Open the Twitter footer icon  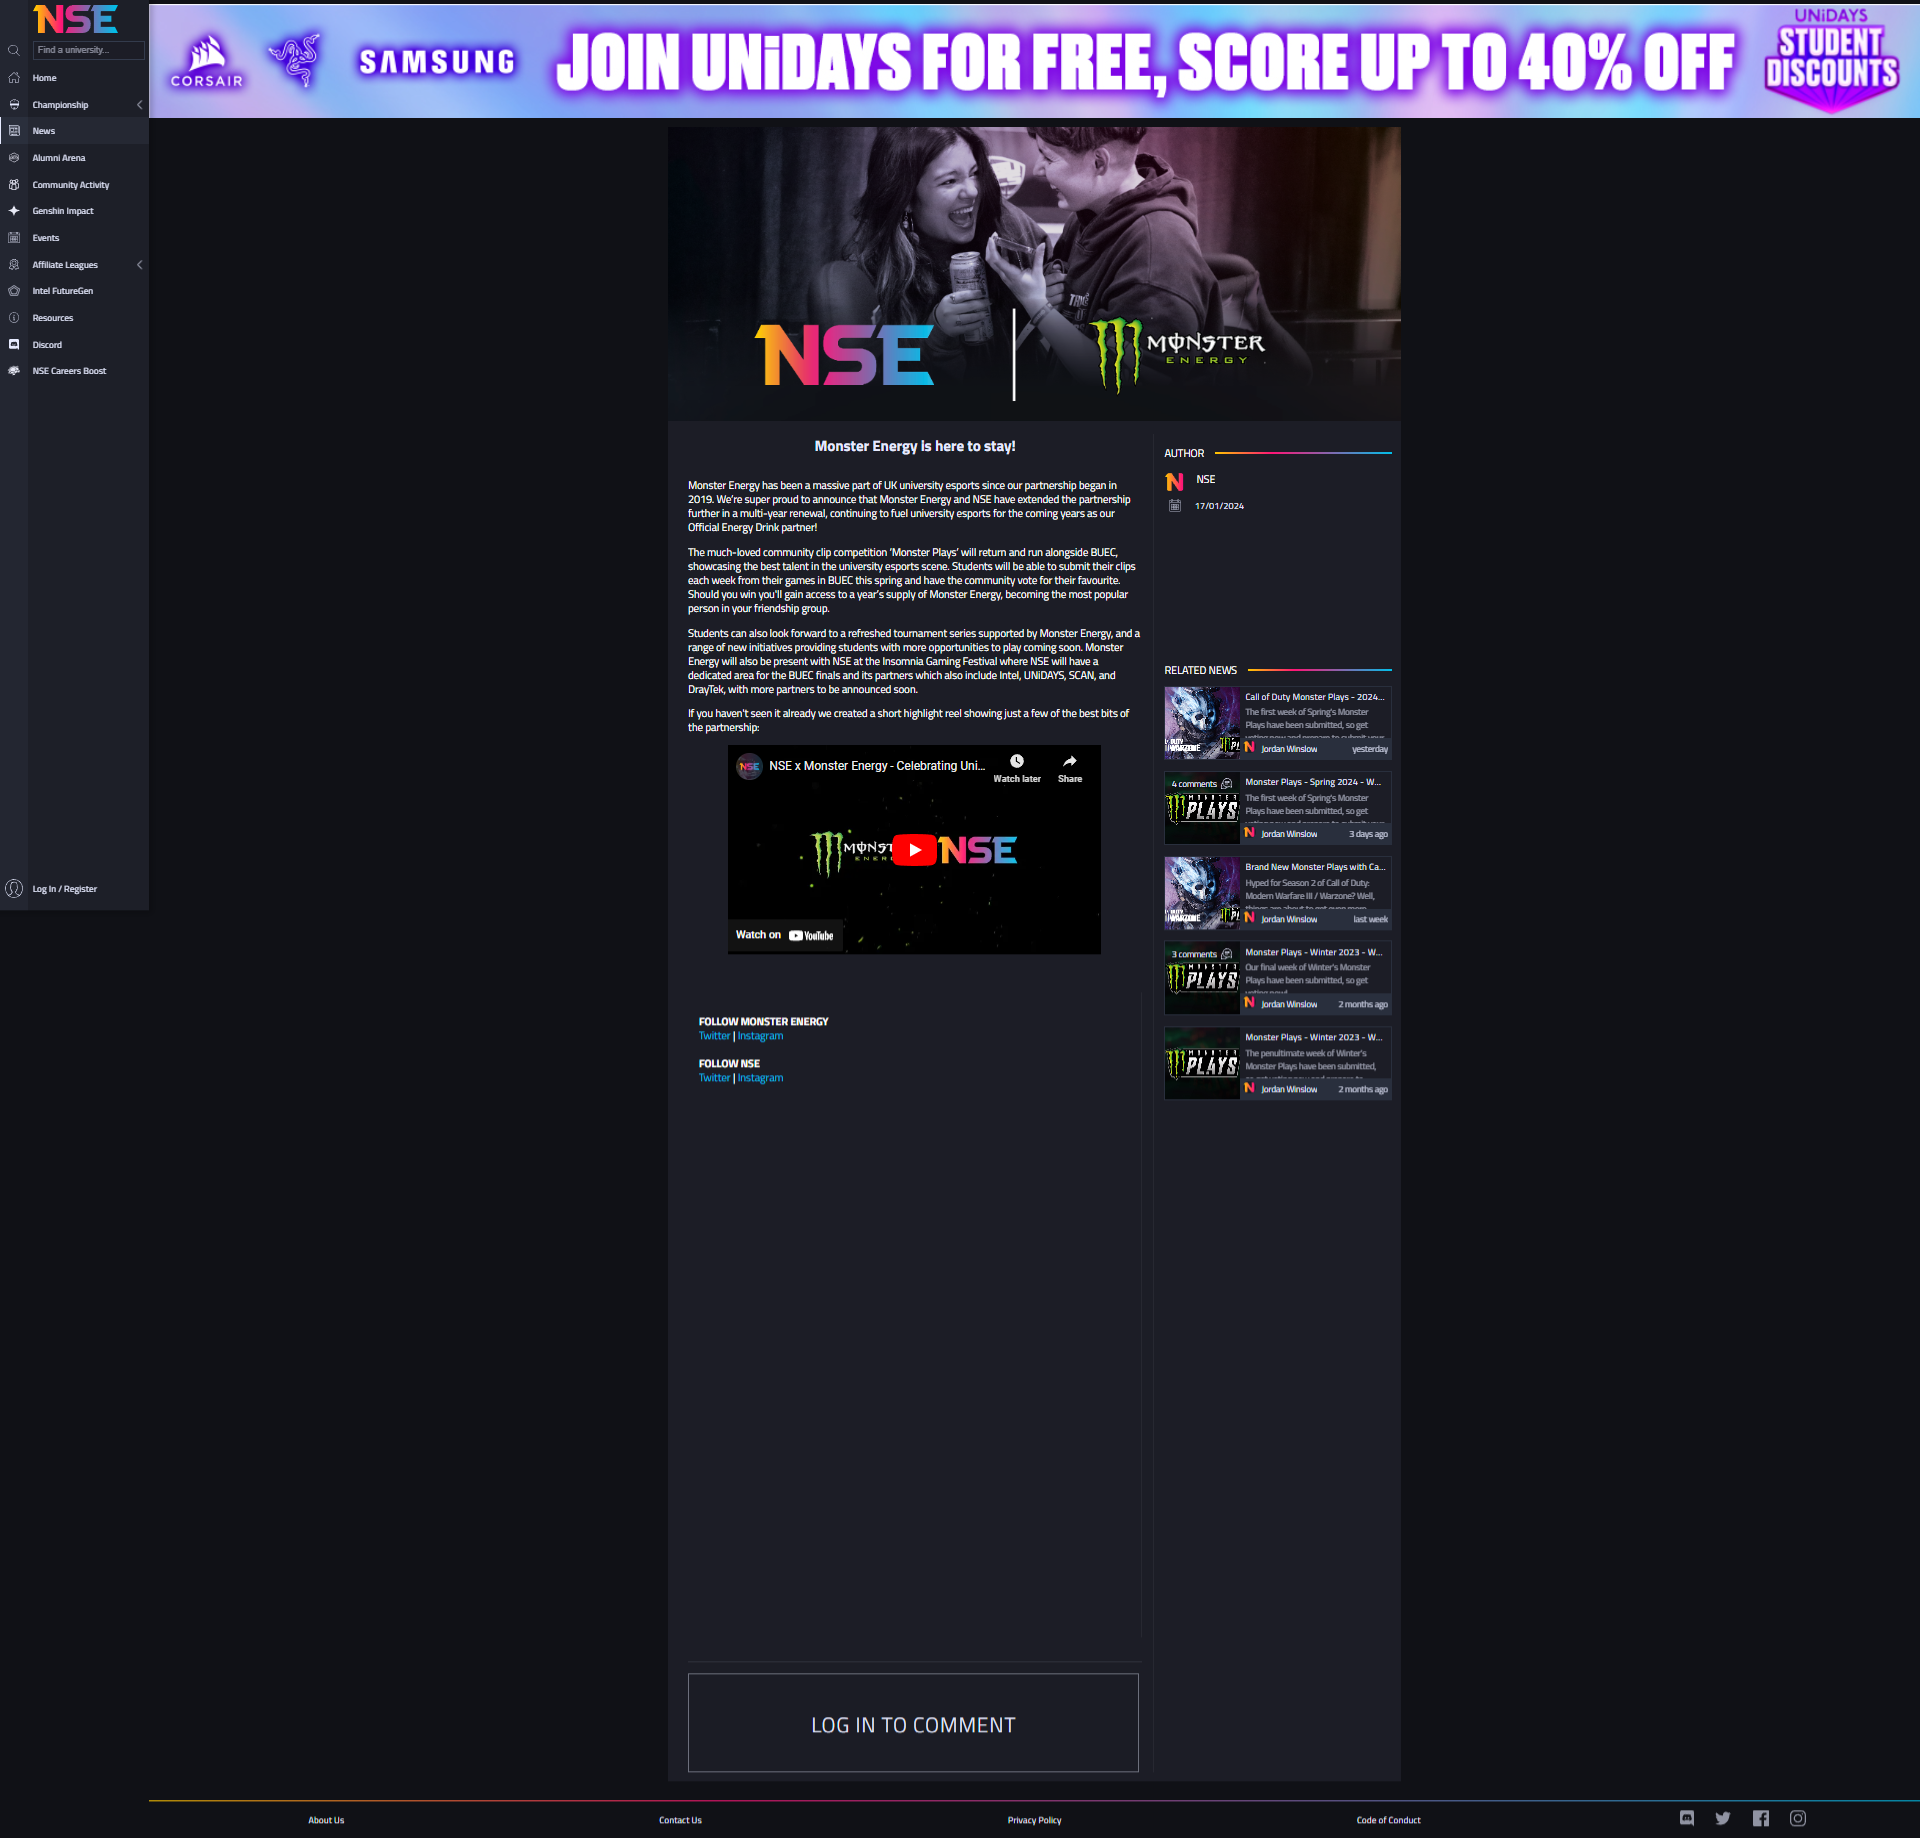point(1722,1818)
